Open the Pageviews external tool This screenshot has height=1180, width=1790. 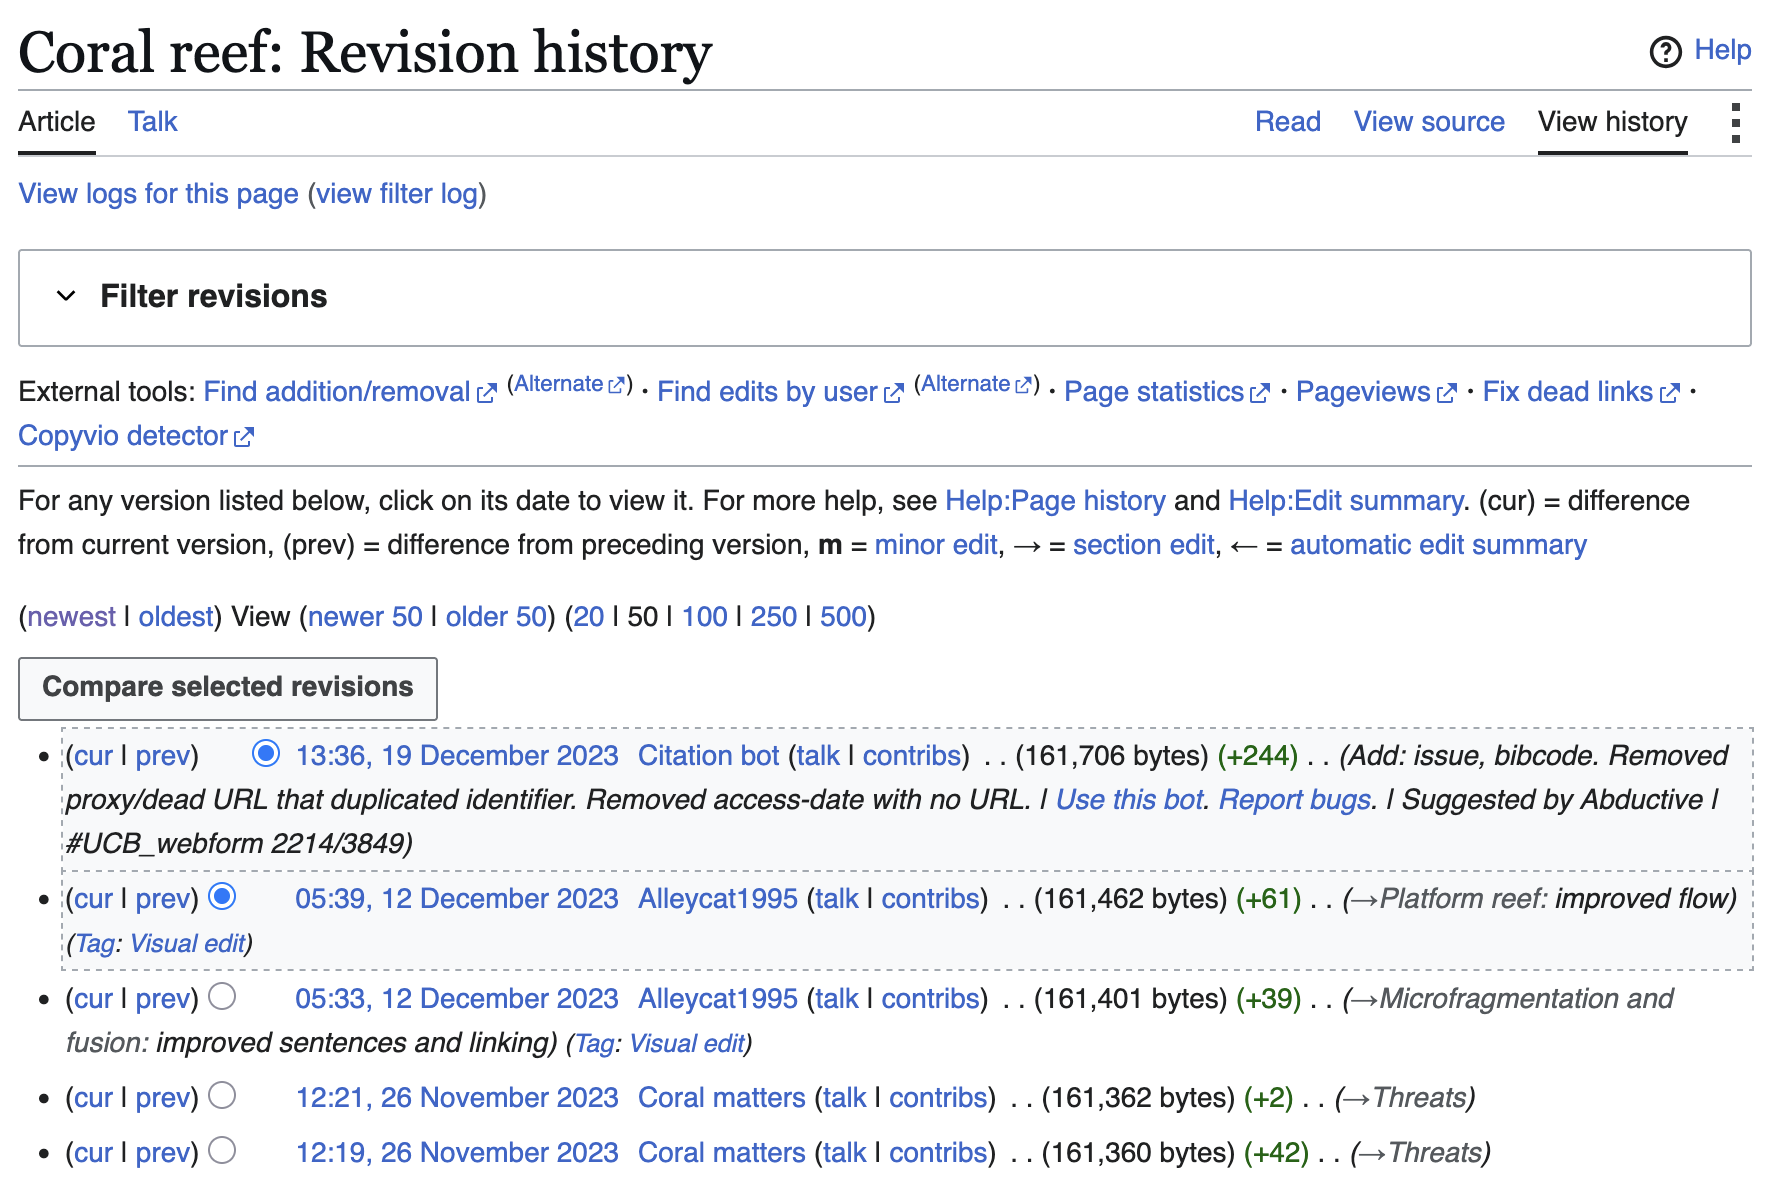click(1376, 392)
